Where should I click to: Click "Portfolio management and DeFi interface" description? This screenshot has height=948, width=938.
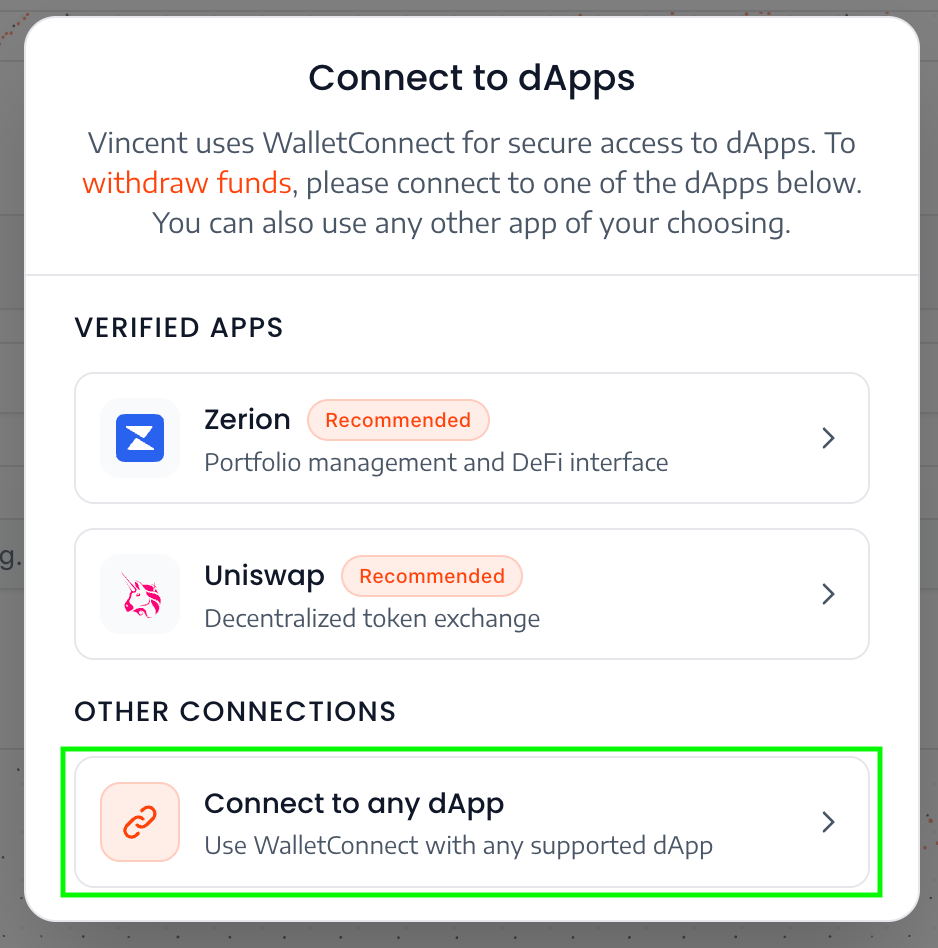tap(436, 462)
